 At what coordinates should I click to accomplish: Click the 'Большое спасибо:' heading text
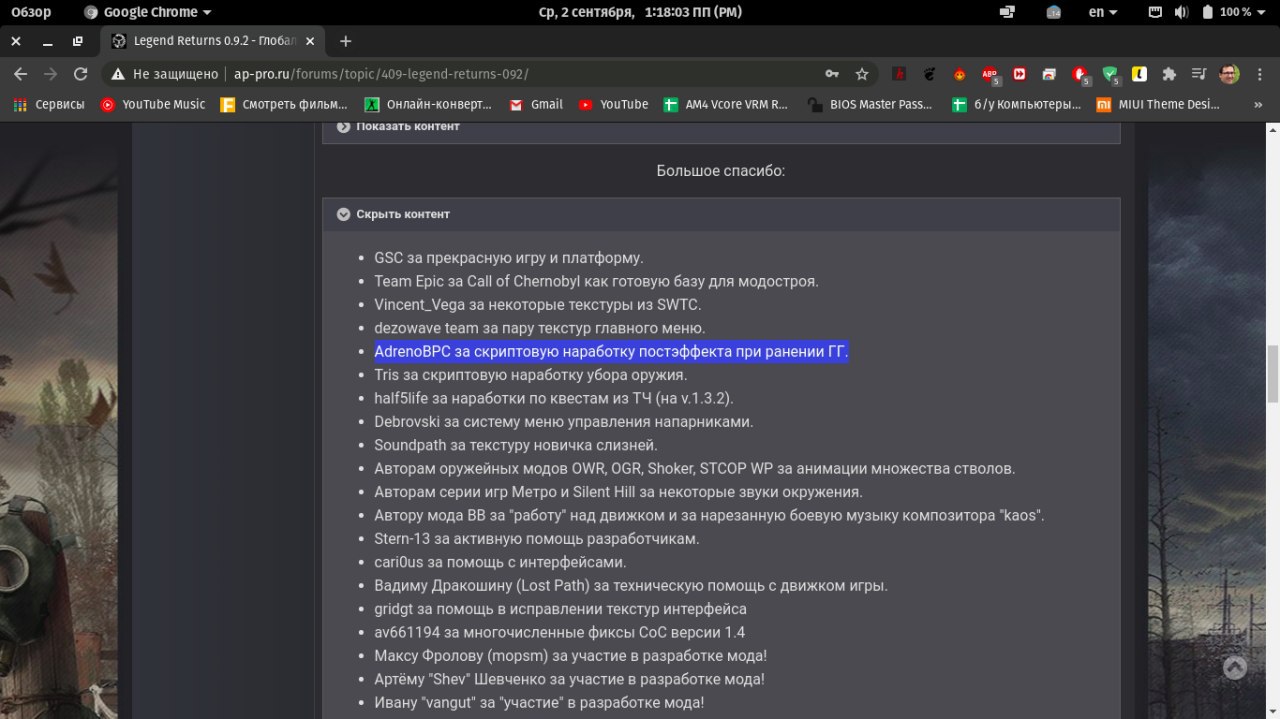tap(721, 171)
